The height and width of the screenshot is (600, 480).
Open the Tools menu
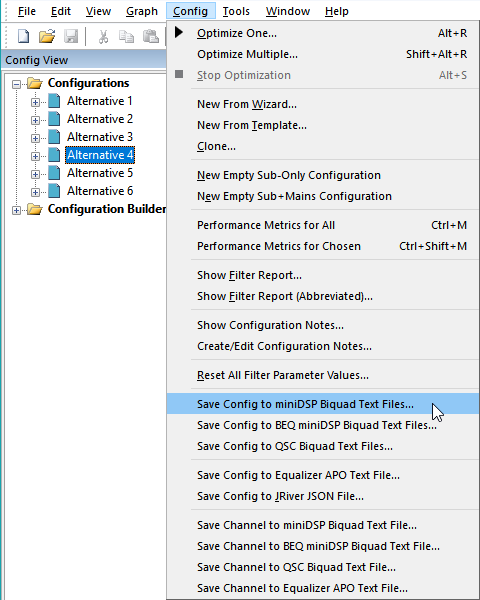(236, 11)
